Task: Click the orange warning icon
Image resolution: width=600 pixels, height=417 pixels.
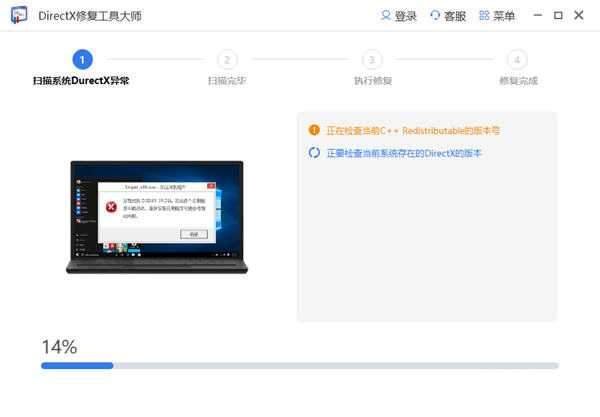Action: click(314, 130)
